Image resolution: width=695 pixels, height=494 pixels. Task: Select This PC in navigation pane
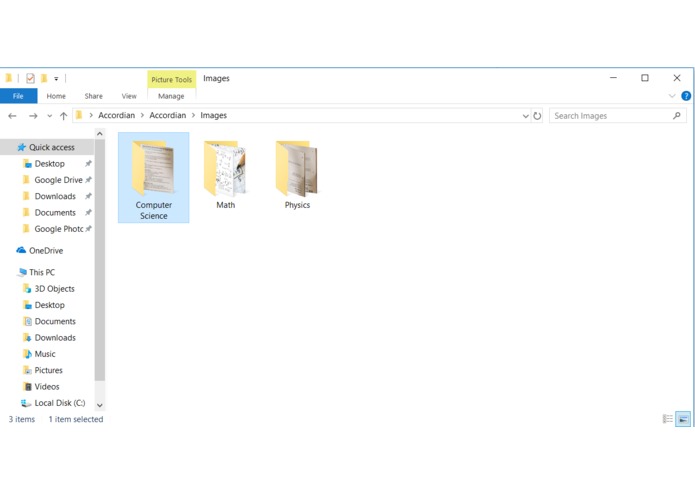(x=42, y=272)
